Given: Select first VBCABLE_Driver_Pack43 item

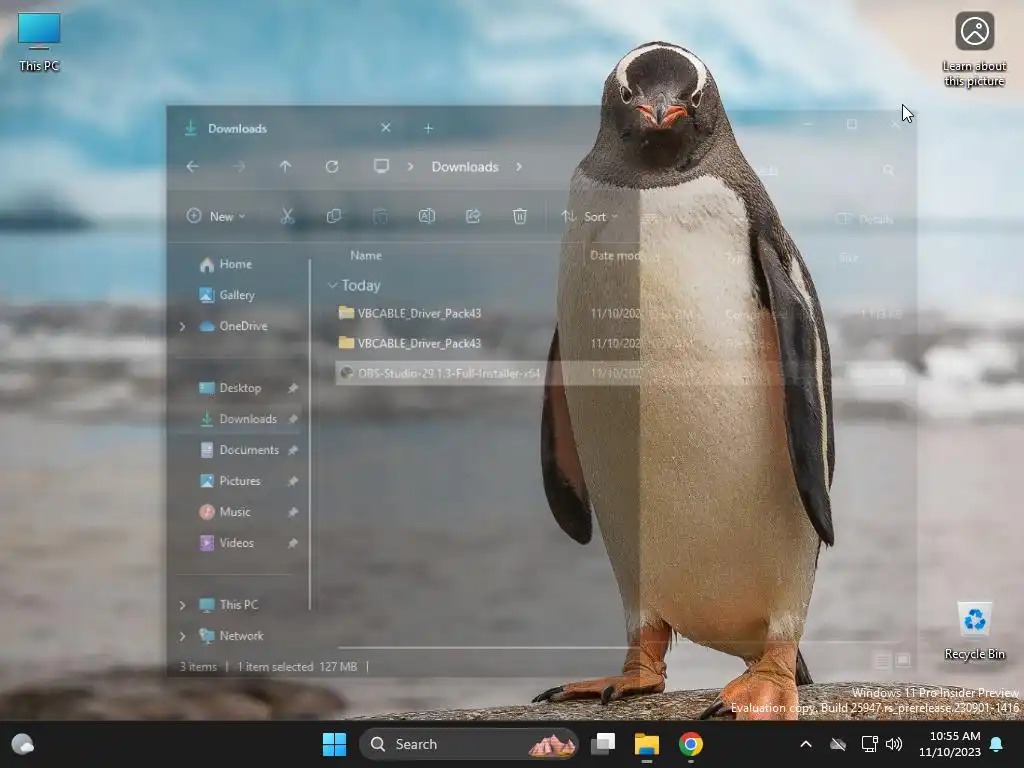Looking at the screenshot, I should pyautogui.click(x=409, y=313).
